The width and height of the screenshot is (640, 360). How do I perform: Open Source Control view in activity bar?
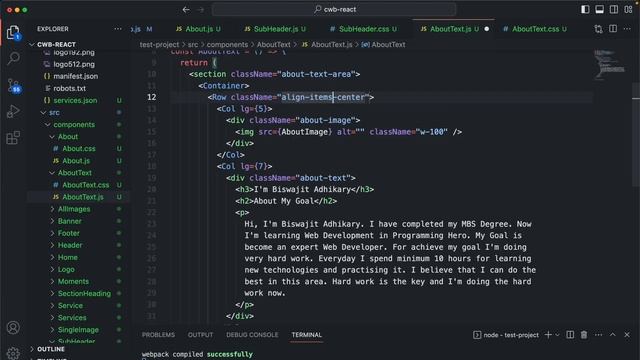click(13, 86)
